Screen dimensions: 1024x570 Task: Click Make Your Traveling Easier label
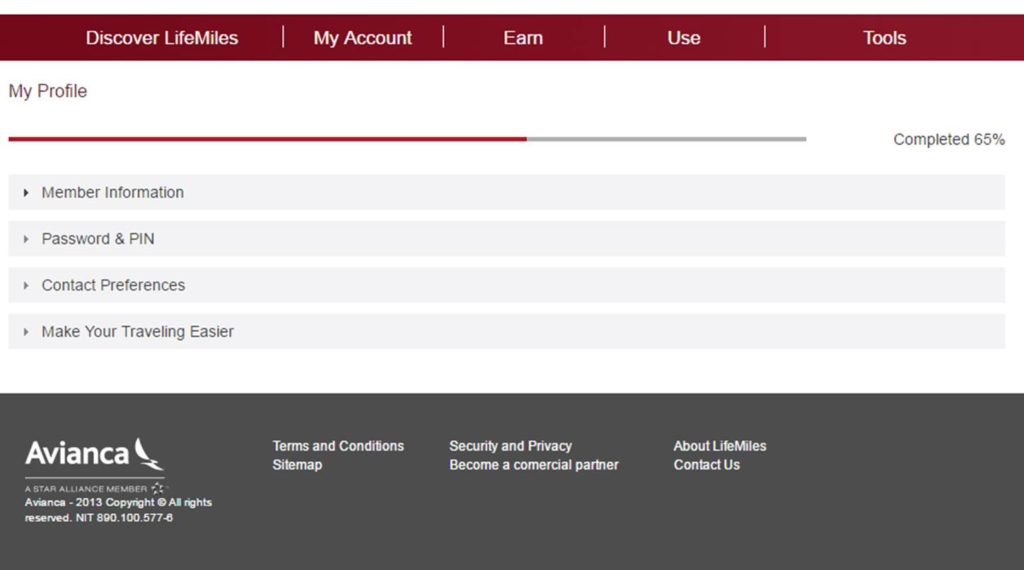[137, 332]
